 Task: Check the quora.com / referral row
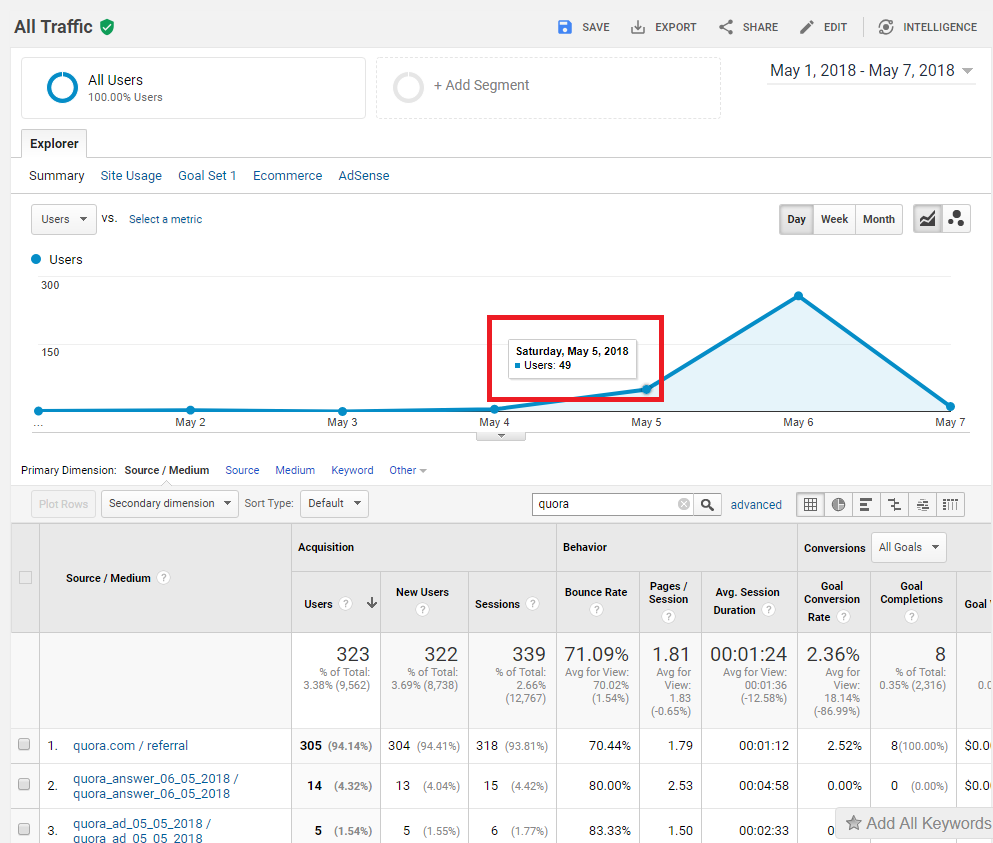point(24,744)
